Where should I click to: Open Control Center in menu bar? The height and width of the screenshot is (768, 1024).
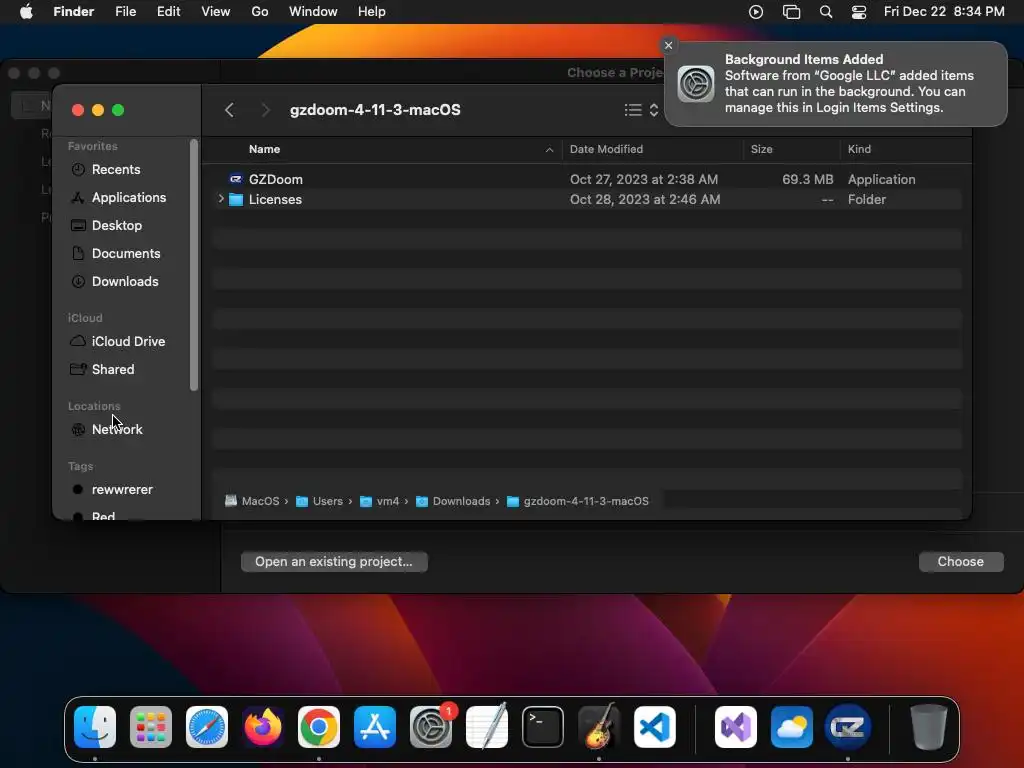point(858,12)
